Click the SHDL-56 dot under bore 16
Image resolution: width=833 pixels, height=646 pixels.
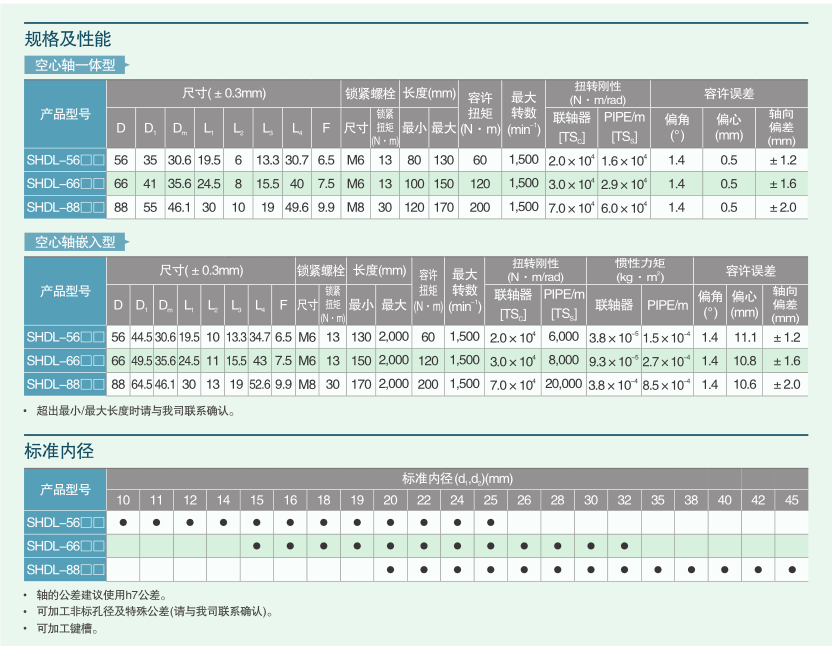click(290, 522)
